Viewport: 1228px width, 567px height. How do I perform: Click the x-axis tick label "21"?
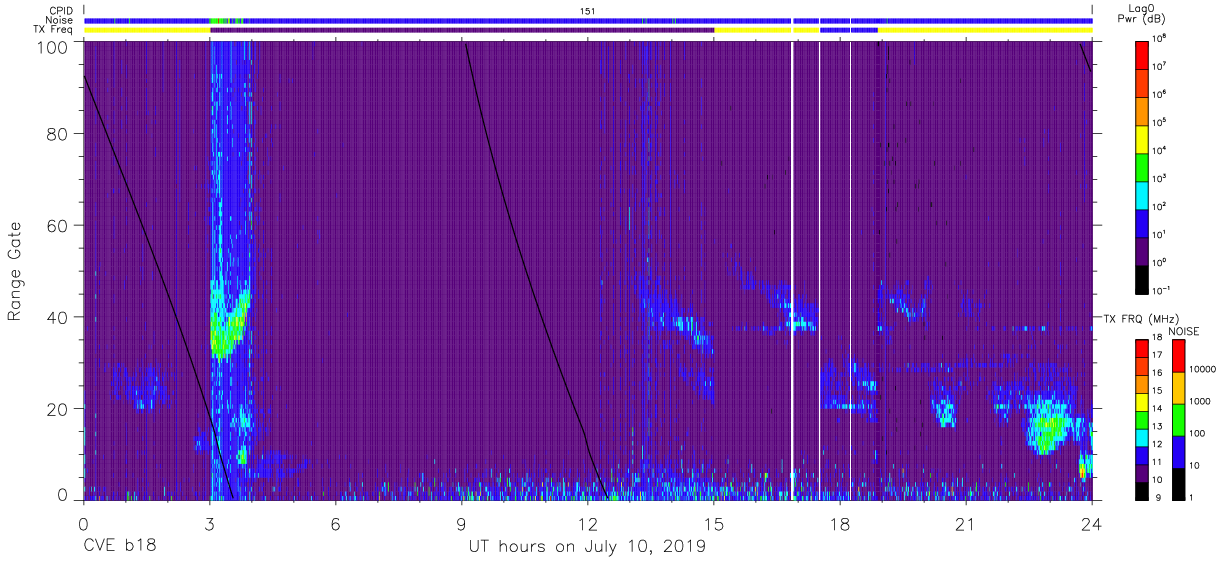point(966,524)
